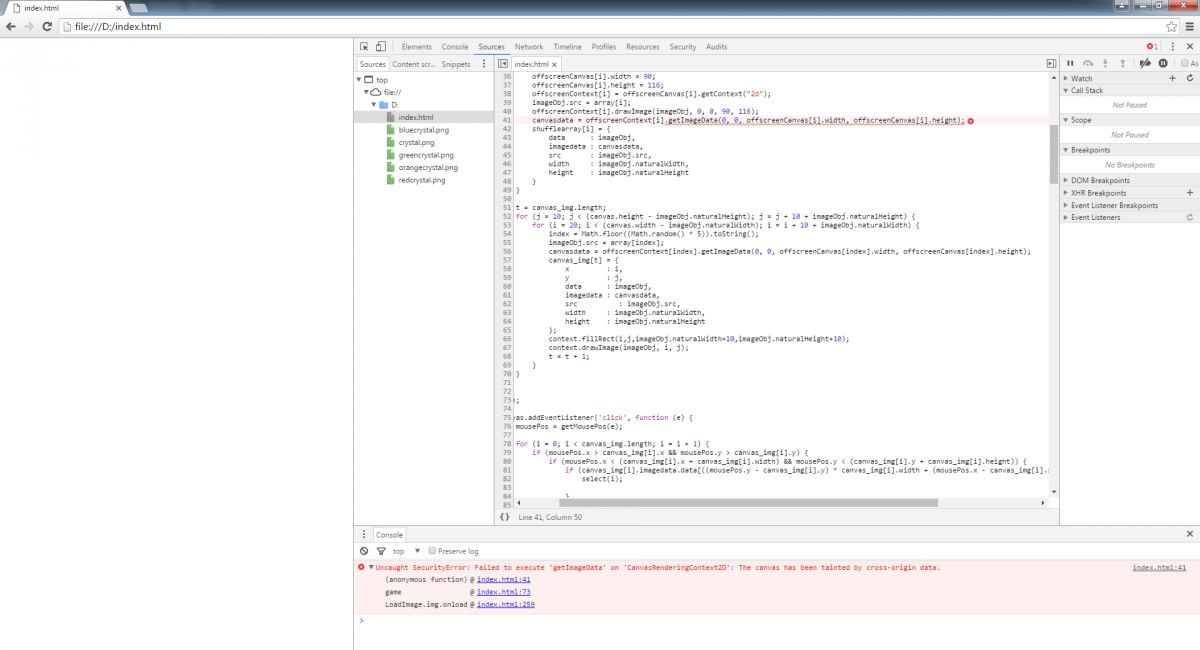Click the inspect element selector icon
Screen dimensions: 1200x650
tap(365, 47)
